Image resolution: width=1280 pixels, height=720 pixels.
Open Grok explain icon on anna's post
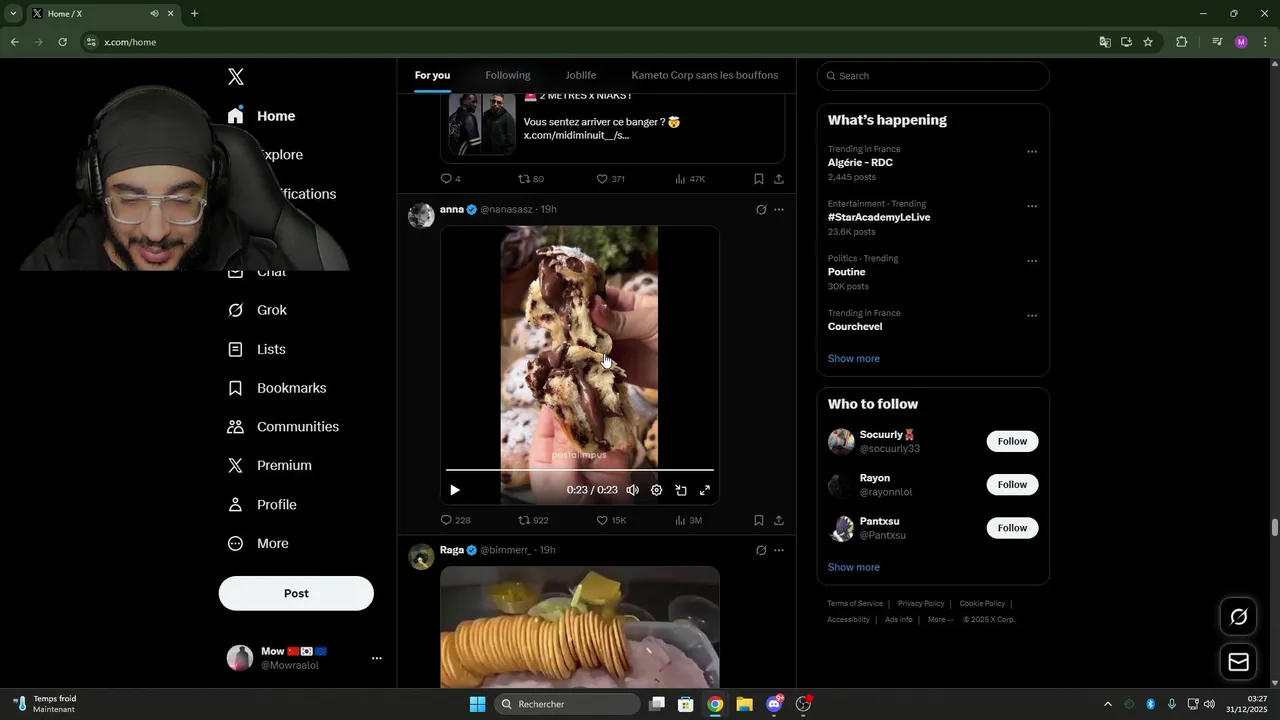[x=761, y=210]
